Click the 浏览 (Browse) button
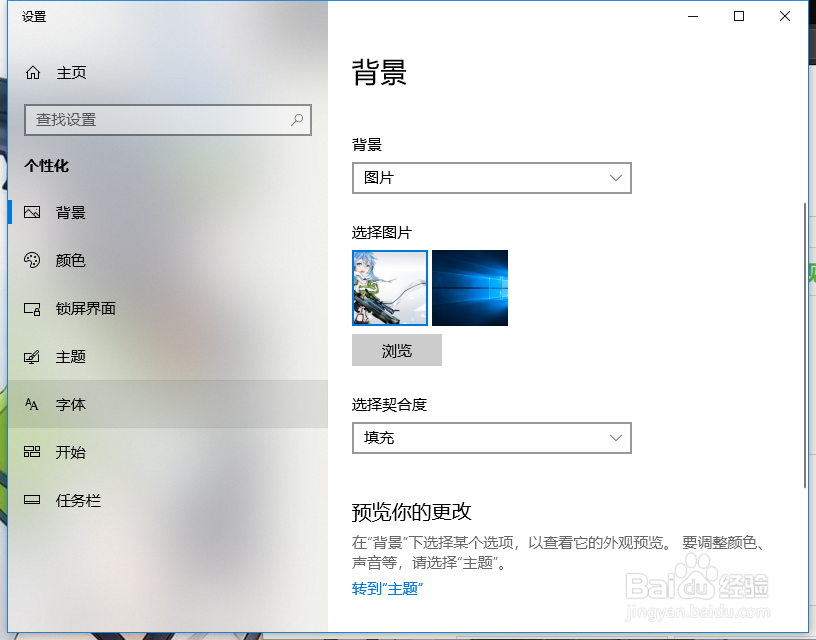The height and width of the screenshot is (640, 816). pyautogui.click(x=396, y=350)
